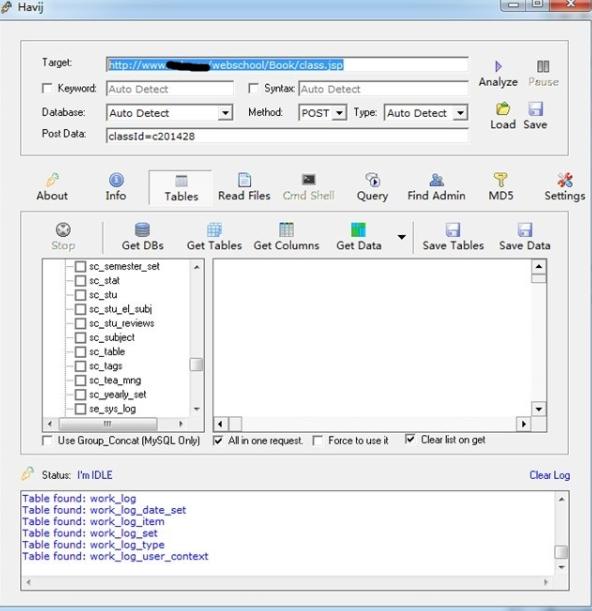592x611 pixels.
Task: Click the Get Tables grid icon
Action: click(x=214, y=230)
